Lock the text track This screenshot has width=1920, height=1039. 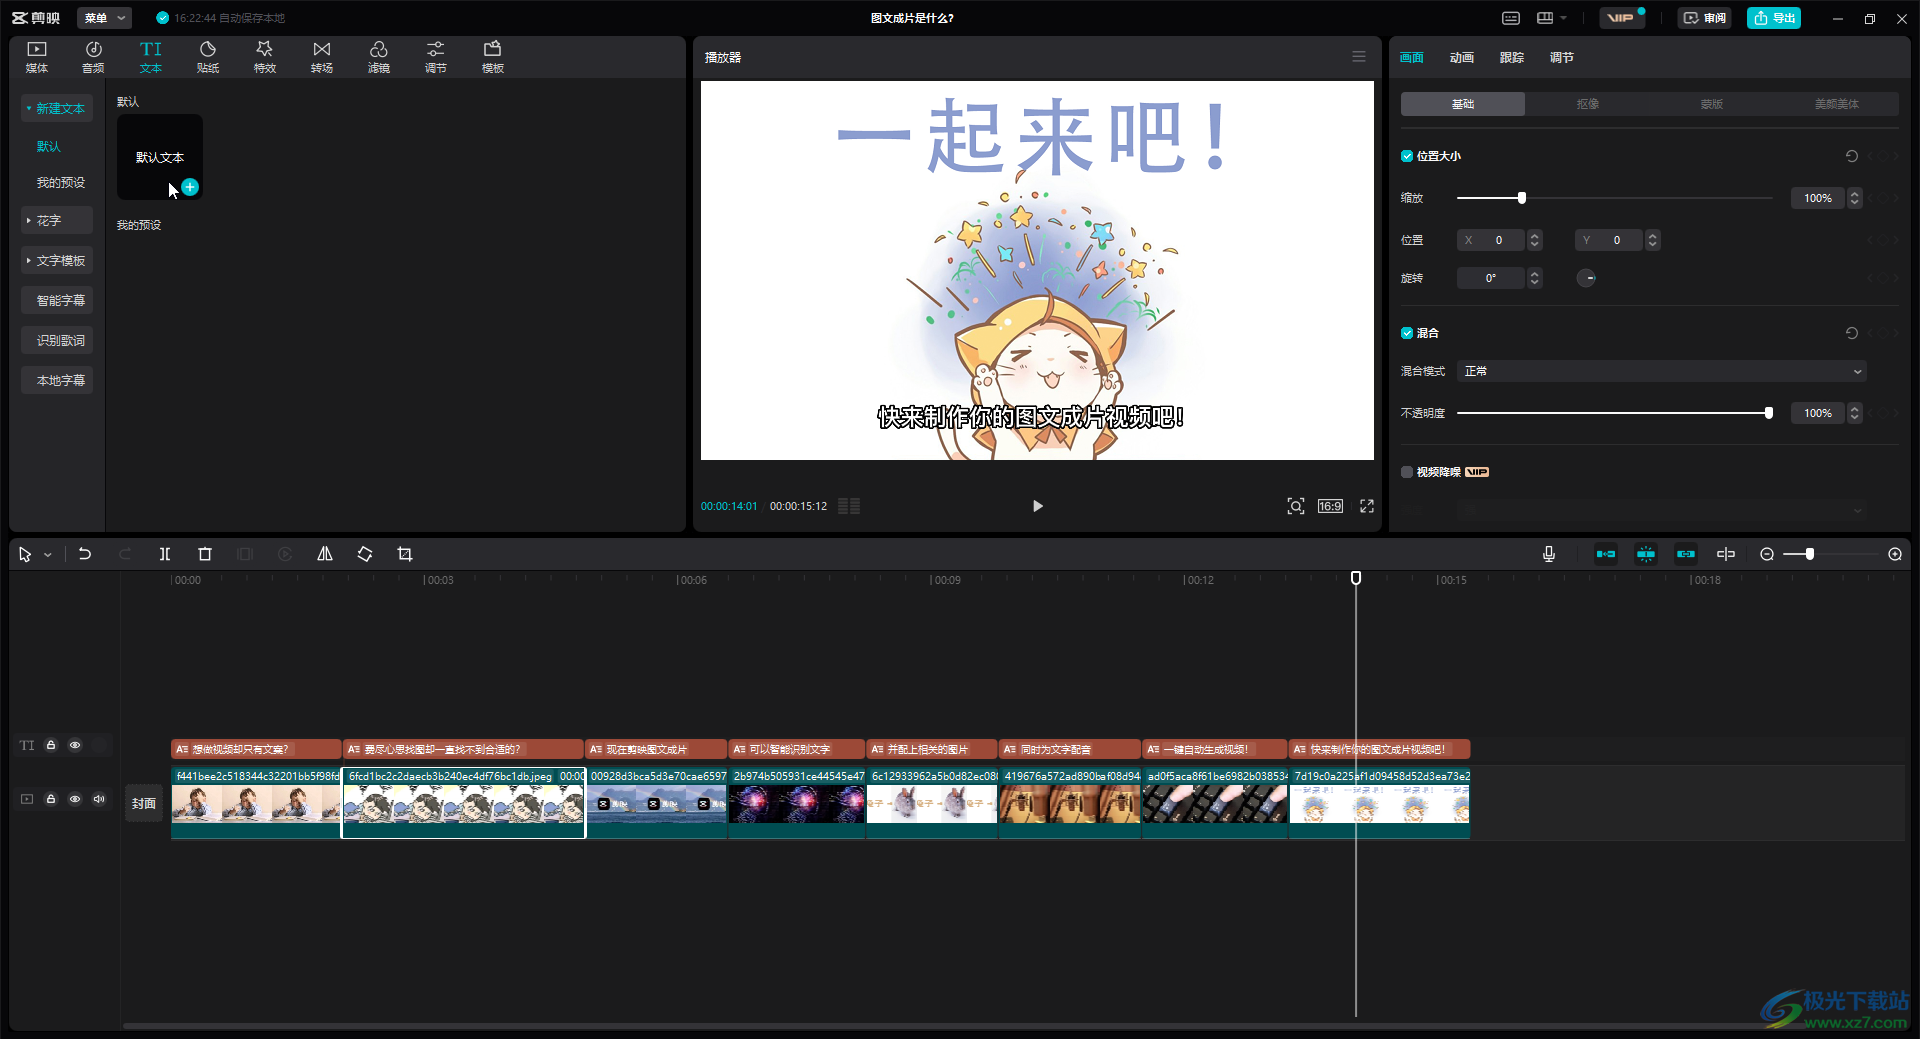click(x=51, y=745)
